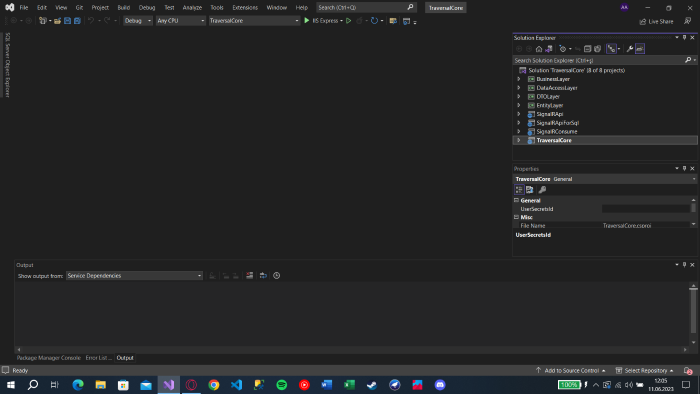Click Show All Files in Solution Explorer
Image resolution: width=700 pixels, height=394 pixels.
(x=597, y=49)
